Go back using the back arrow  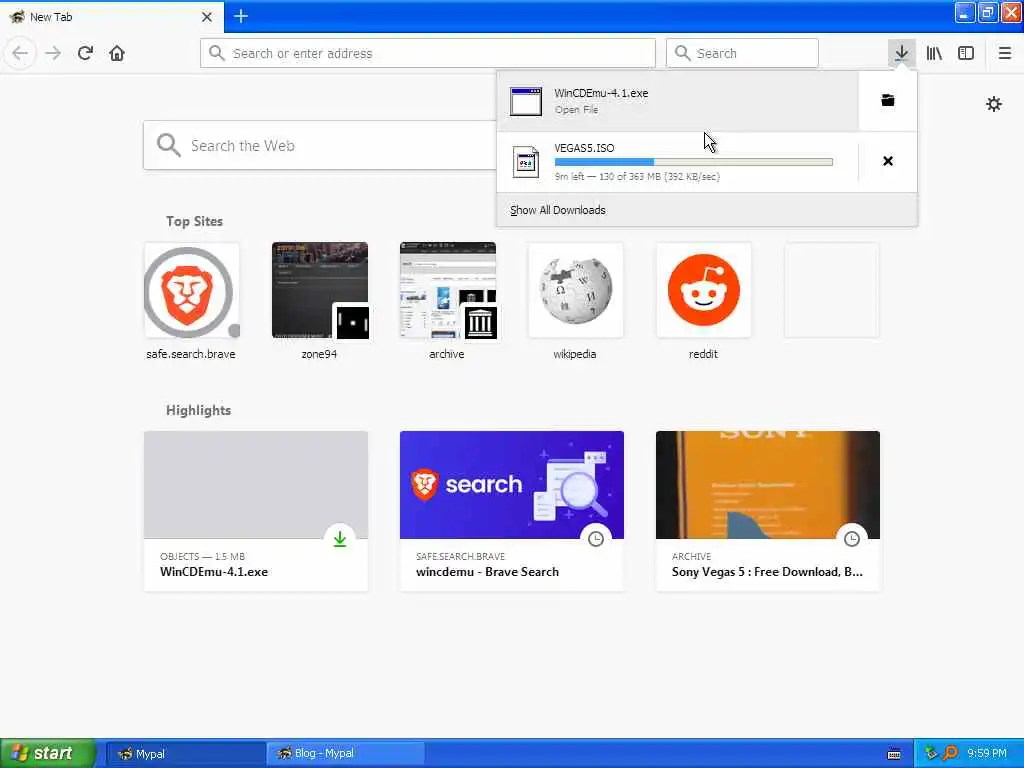20,53
